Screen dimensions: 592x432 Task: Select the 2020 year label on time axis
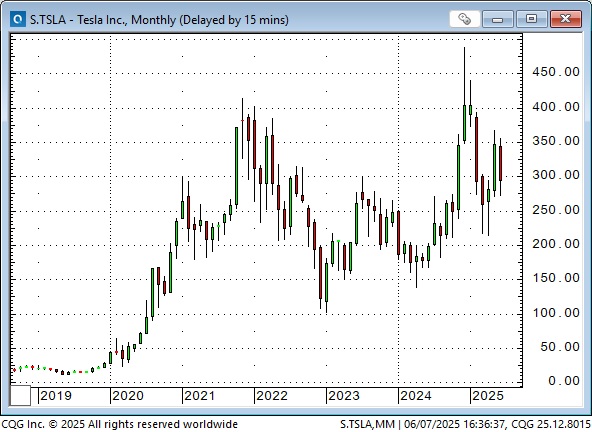(128, 396)
